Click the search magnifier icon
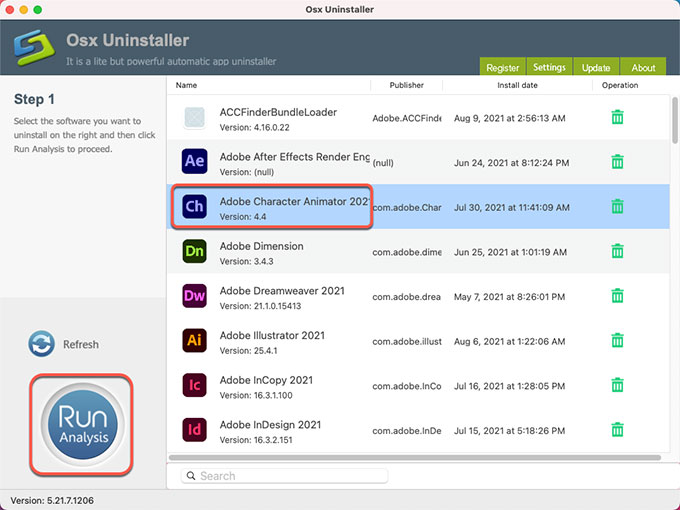Viewport: 680px width, 510px height. (191, 476)
